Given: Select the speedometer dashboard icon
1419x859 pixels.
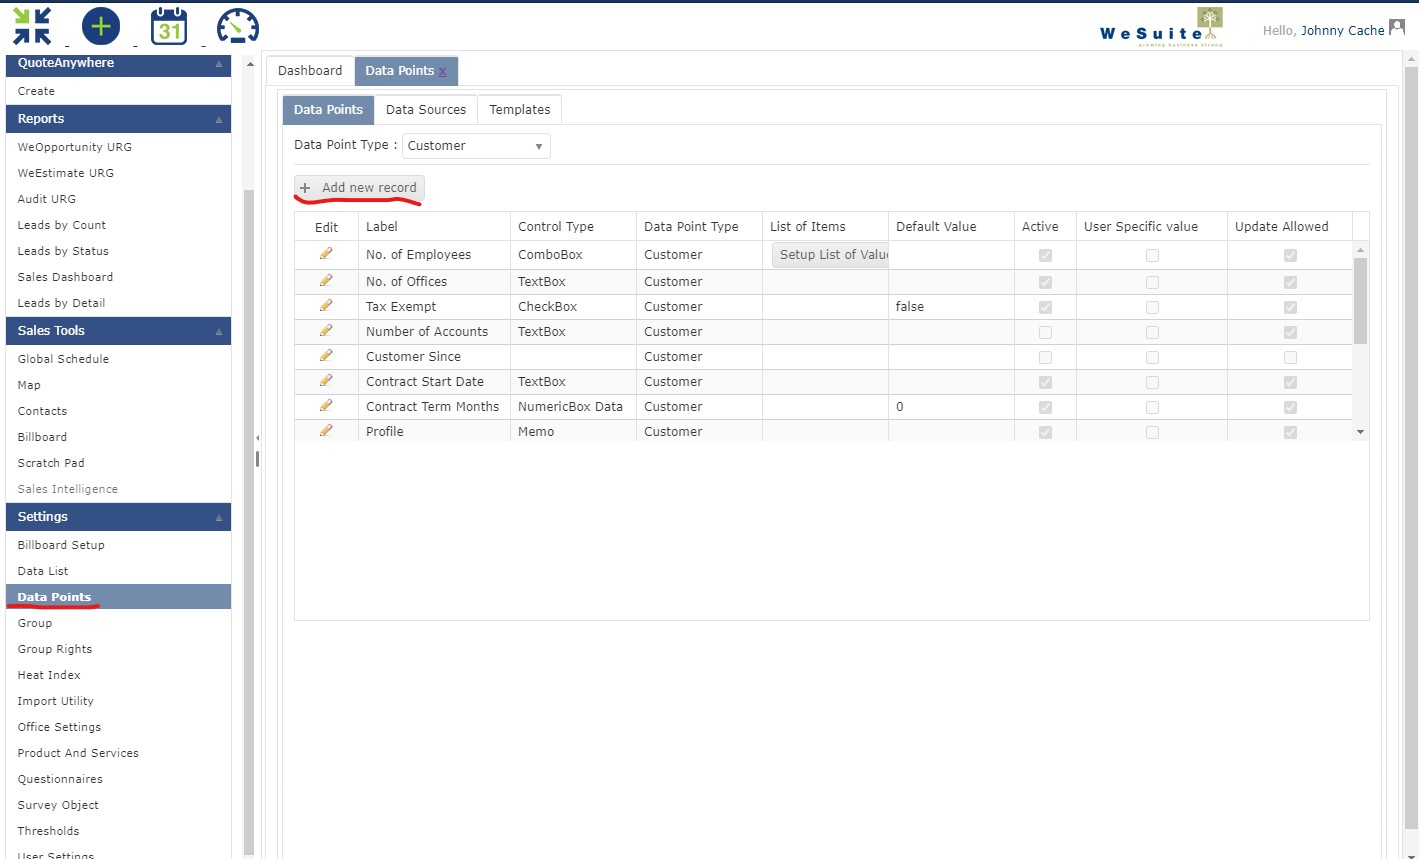Looking at the screenshot, I should coord(237,26).
